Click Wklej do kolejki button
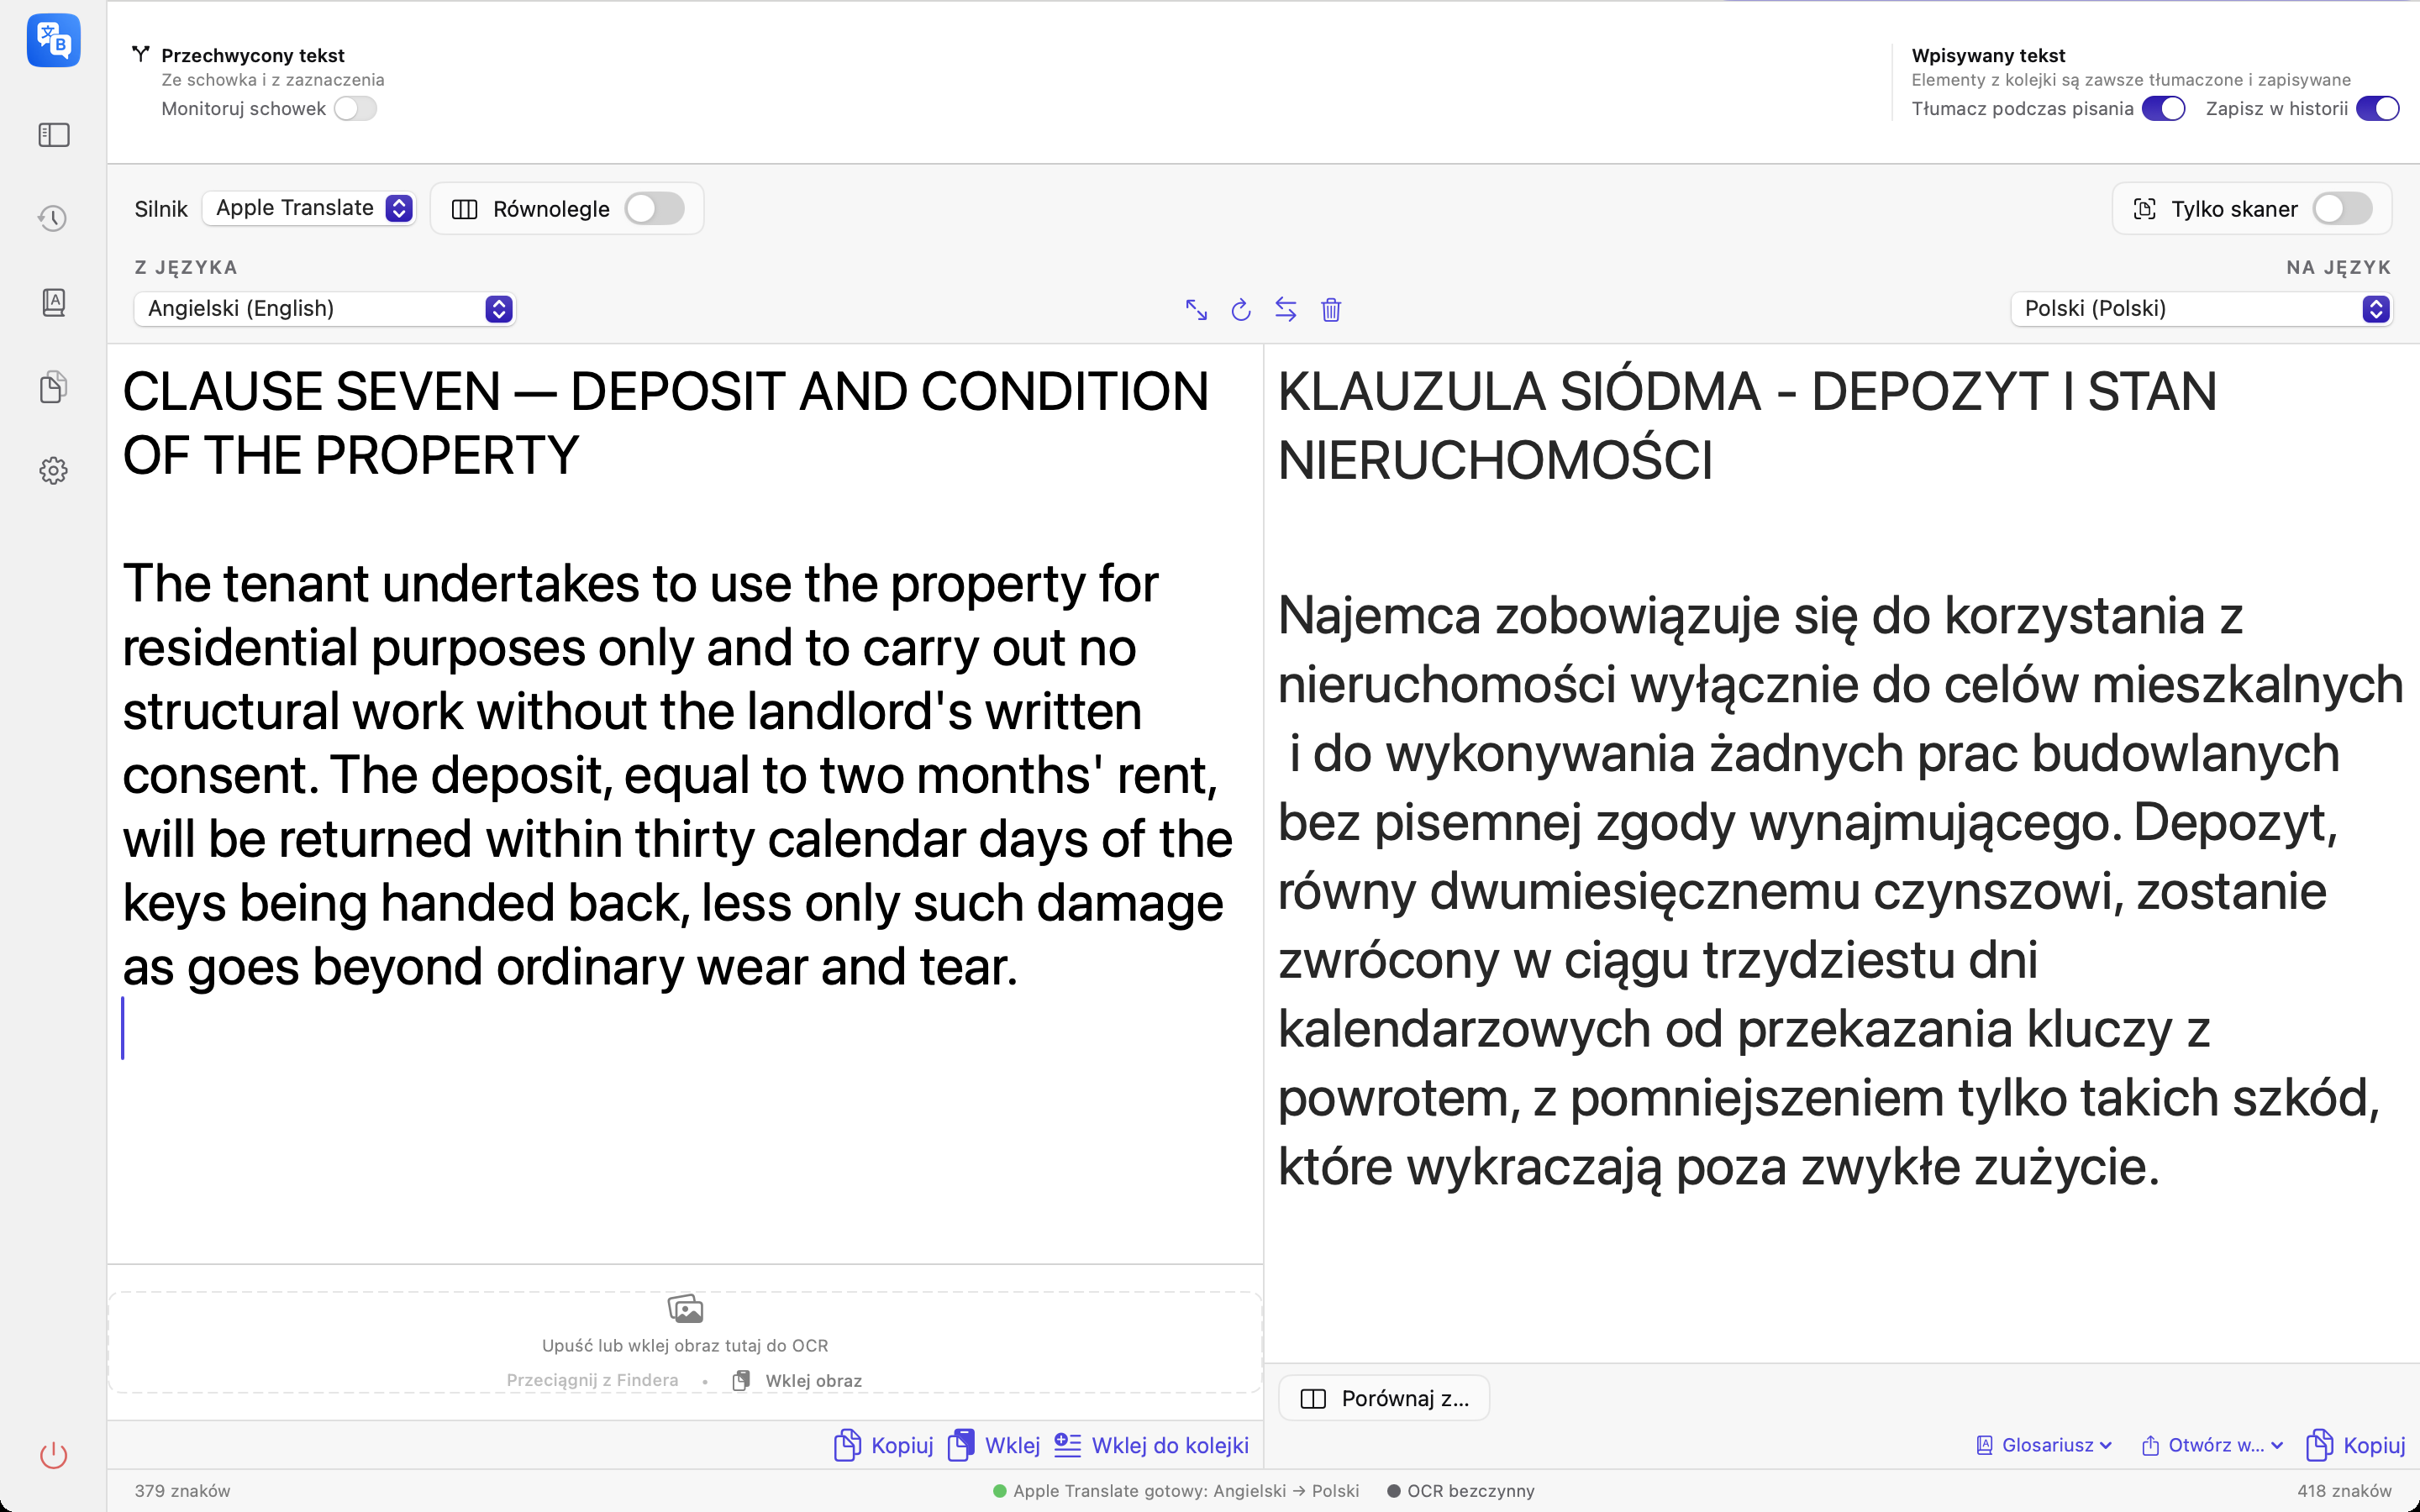The height and width of the screenshot is (1512, 2420). pyautogui.click(x=1151, y=1445)
